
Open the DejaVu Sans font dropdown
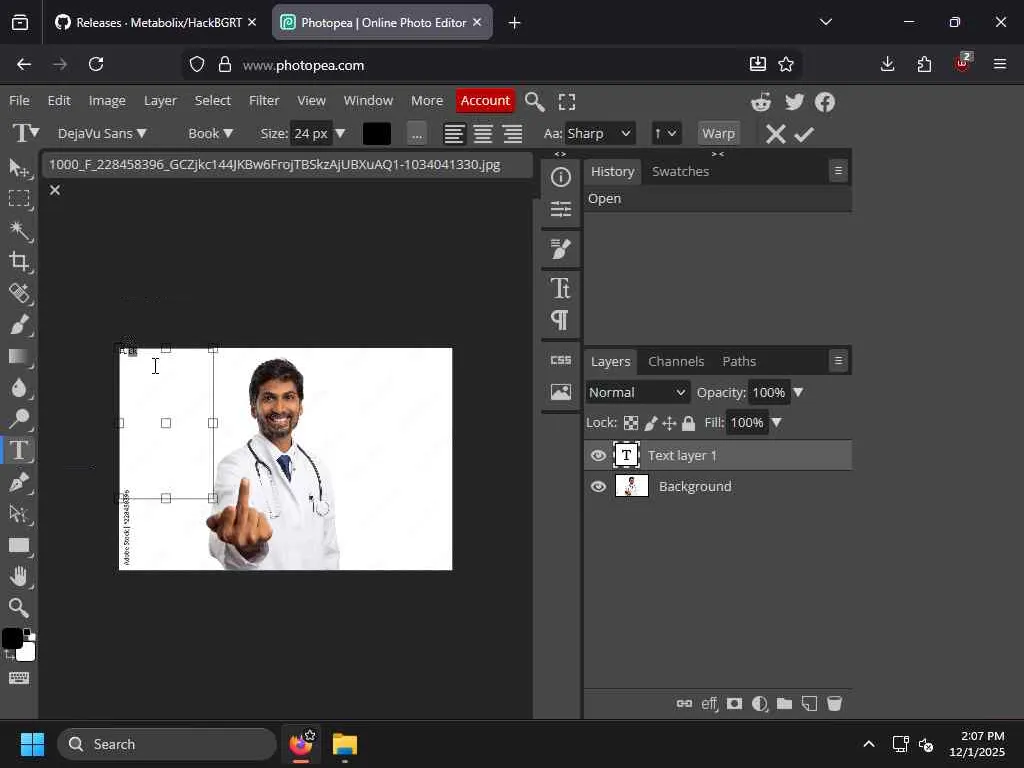102,134
